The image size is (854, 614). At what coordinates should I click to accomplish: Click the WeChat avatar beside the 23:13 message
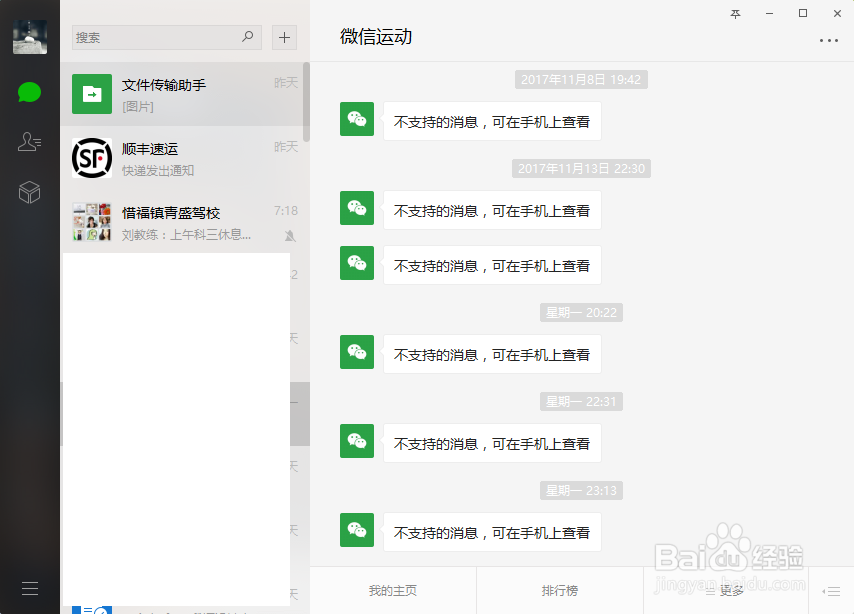(357, 530)
